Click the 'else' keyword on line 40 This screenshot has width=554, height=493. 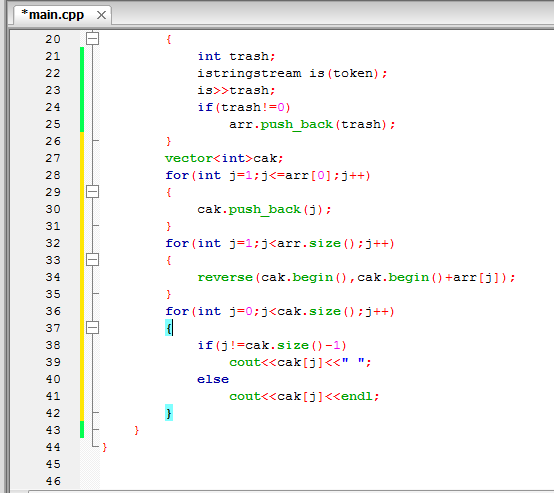click(x=213, y=379)
